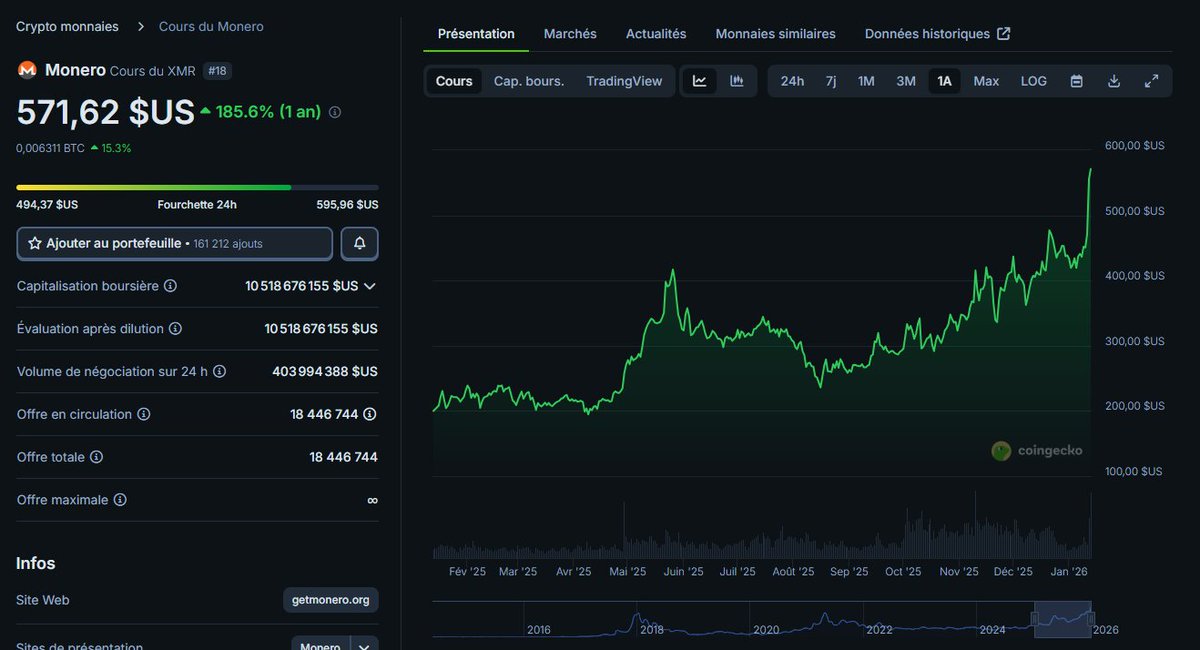
Task: Click the Juin '25 axis label
Action: pos(682,572)
